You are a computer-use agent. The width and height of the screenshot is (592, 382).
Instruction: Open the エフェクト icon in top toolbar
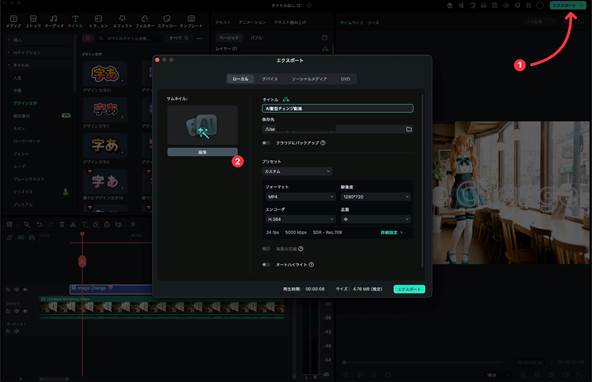coord(122,18)
